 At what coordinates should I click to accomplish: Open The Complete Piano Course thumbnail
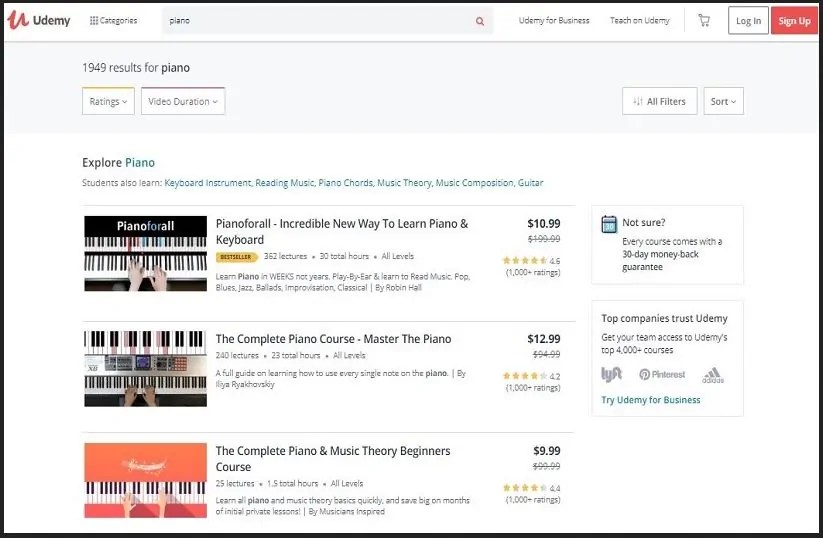(145, 368)
